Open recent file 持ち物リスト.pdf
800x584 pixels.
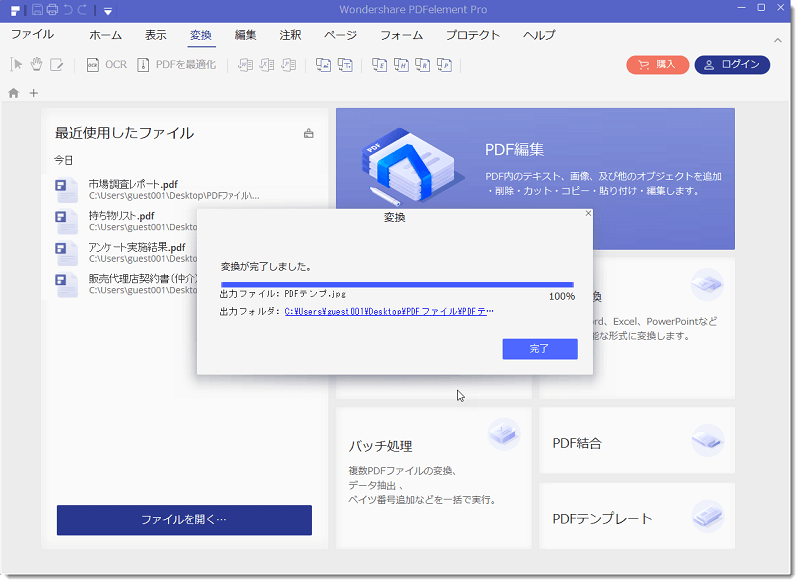click(x=124, y=221)
